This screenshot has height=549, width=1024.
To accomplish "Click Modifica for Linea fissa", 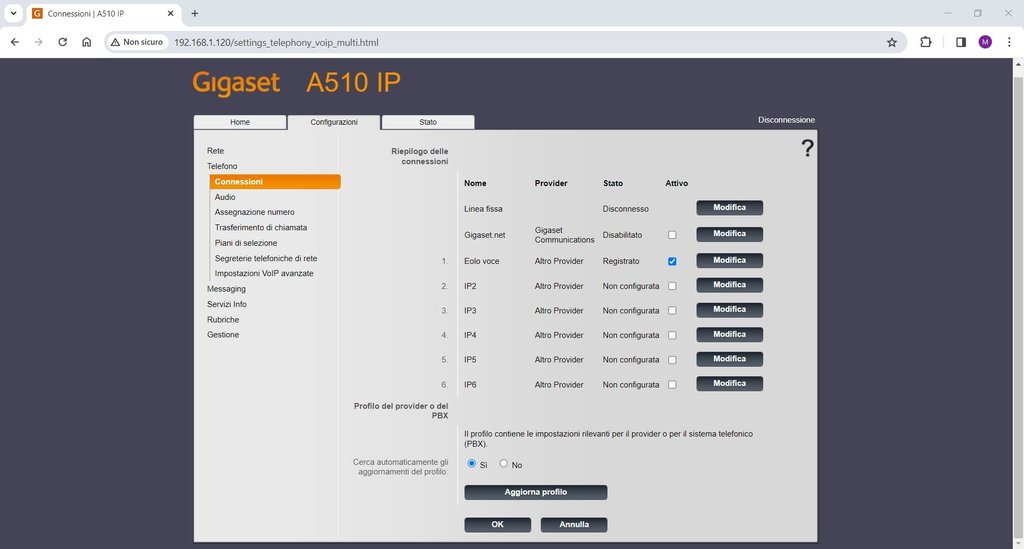I will coord(729,208).
